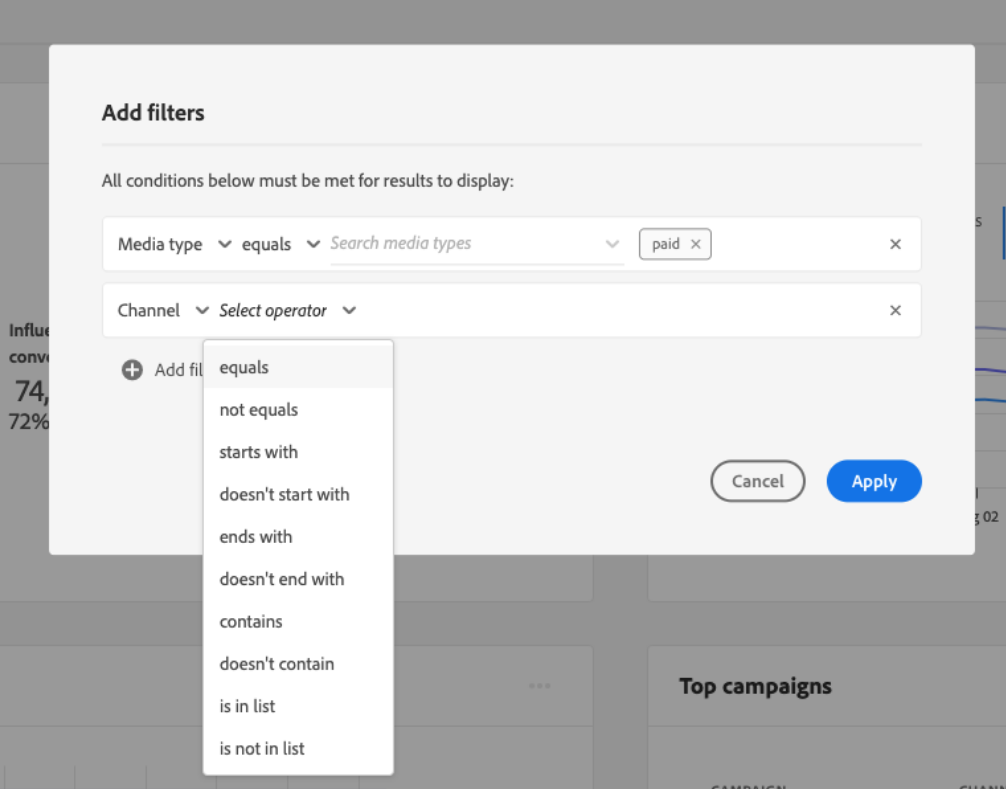The height and width of the screenshot is (789, 1006).
Task: Remove the paid tag
Action: click(x=695, y=244)
